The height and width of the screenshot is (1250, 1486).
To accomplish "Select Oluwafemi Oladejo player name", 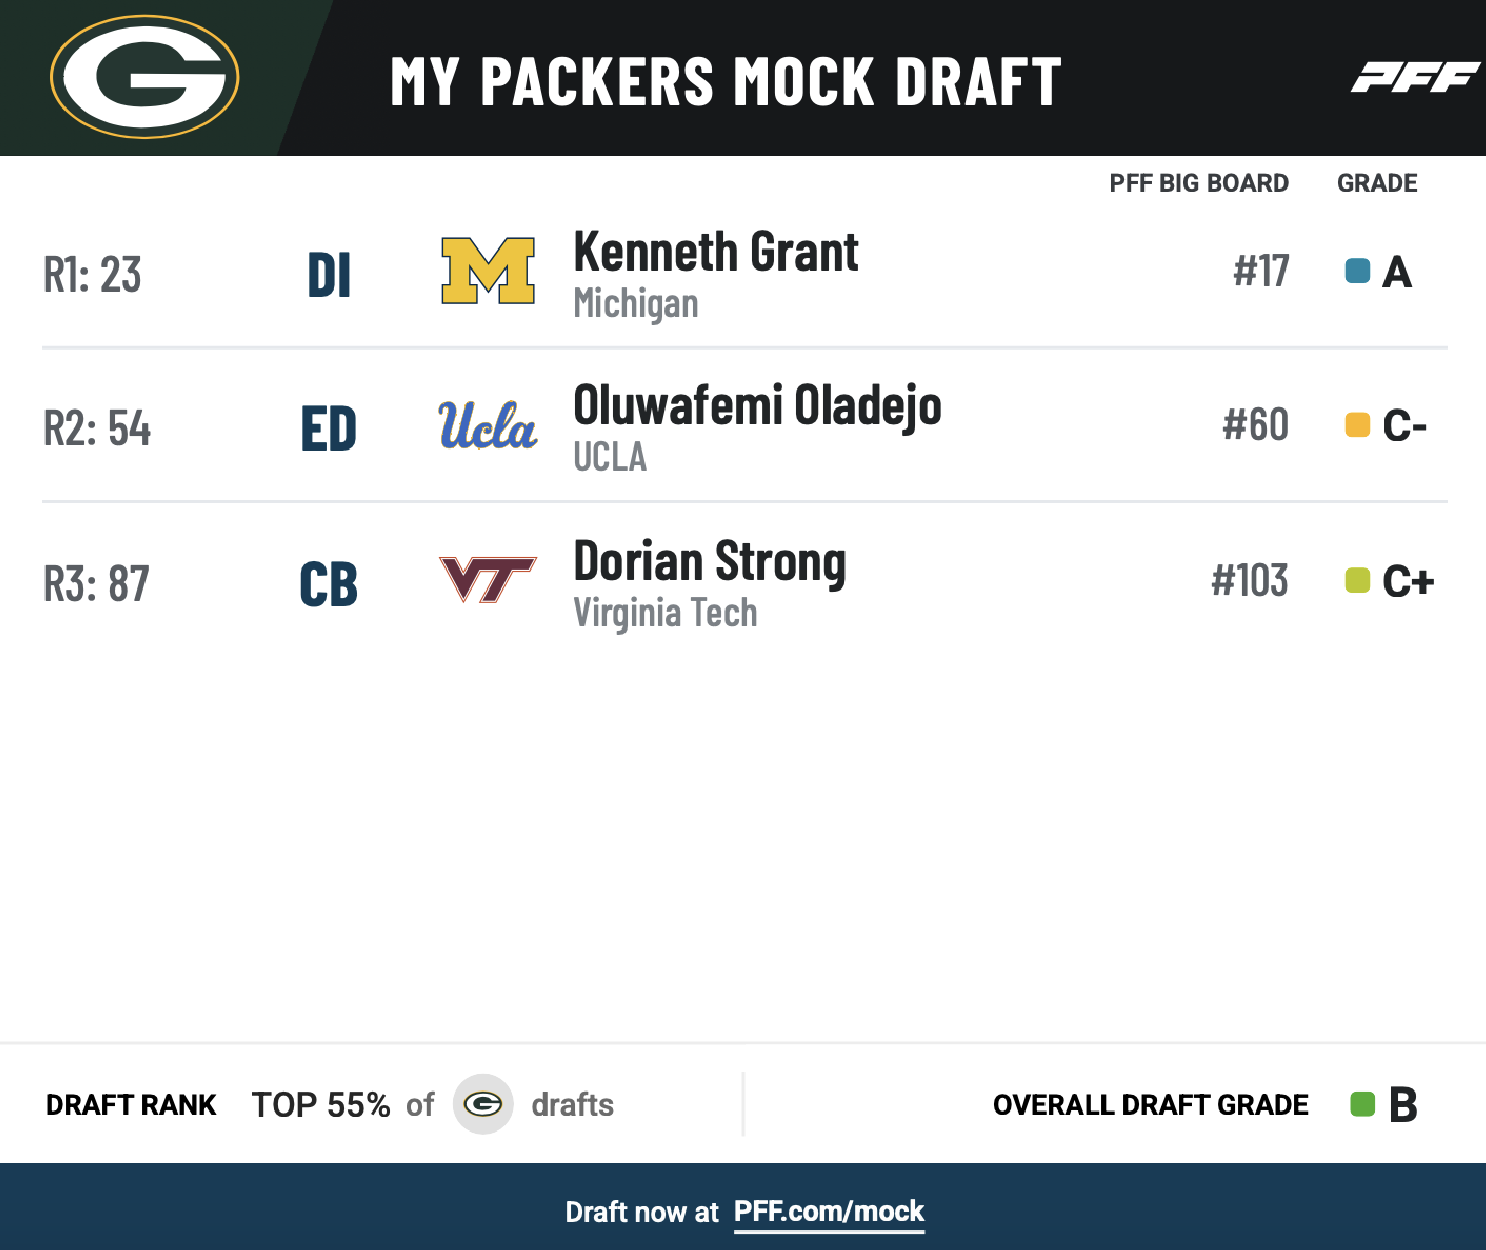I will [x=757, y=406].
